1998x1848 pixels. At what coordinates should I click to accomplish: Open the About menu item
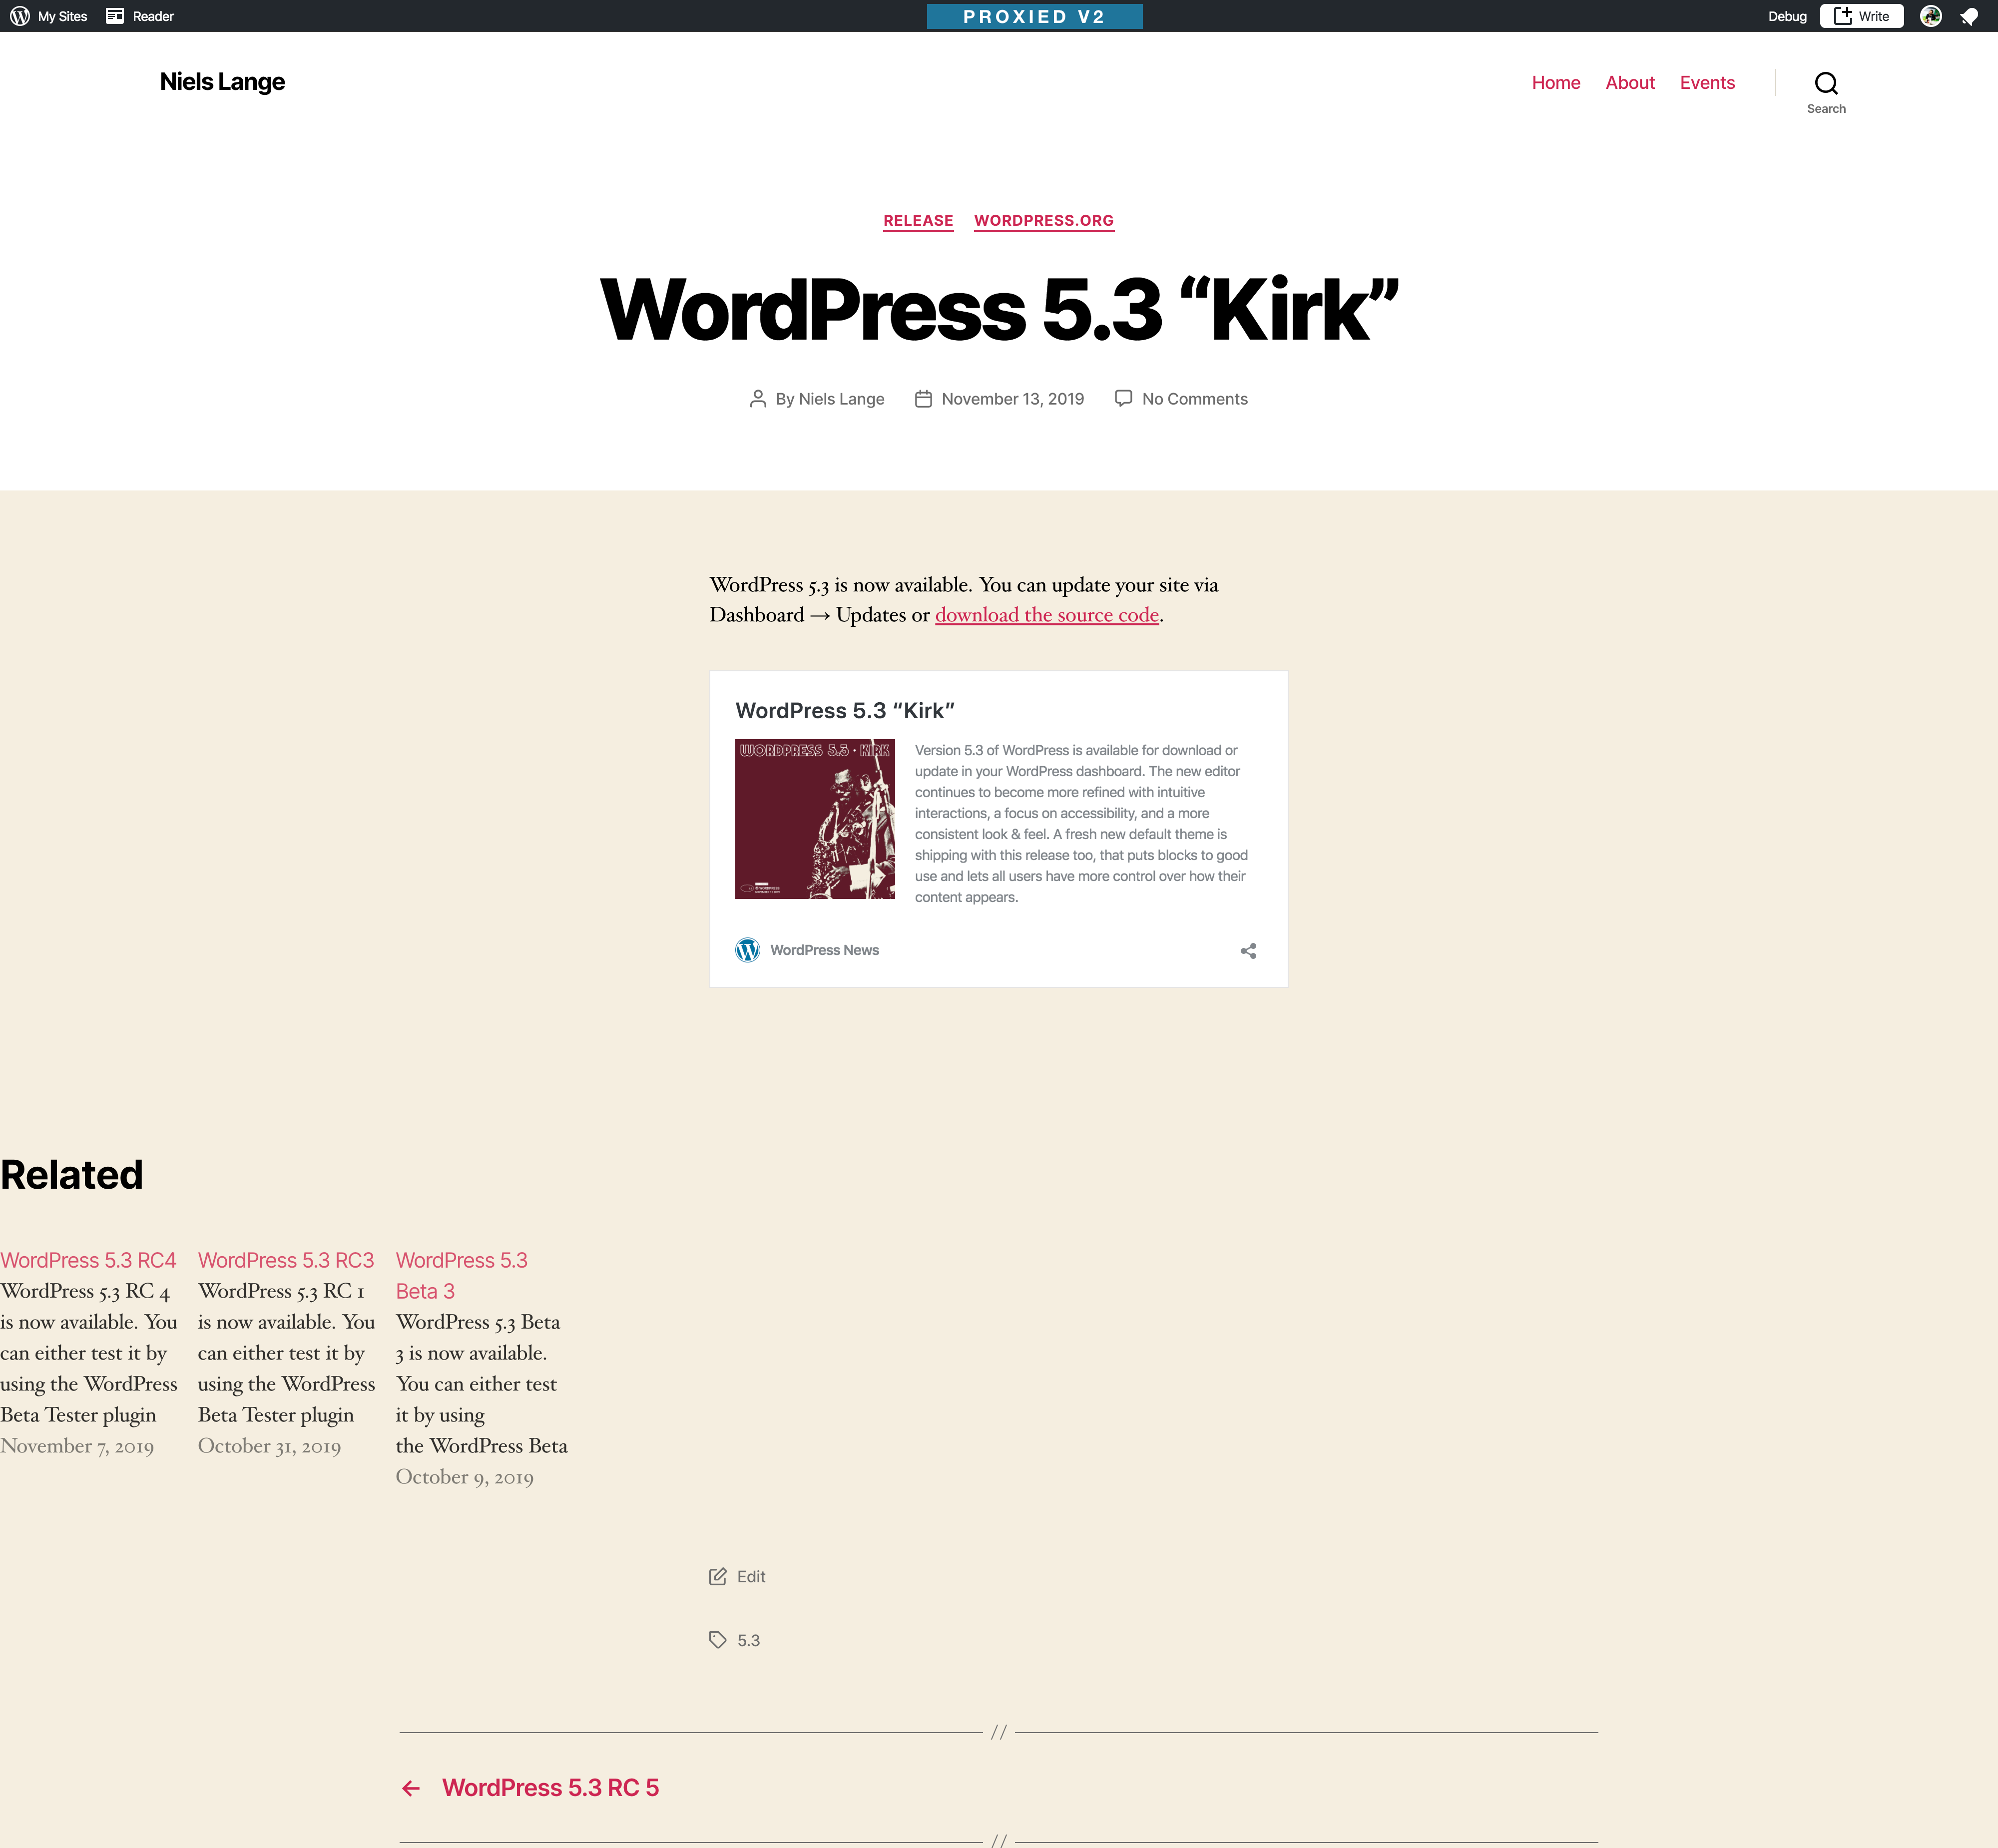(1630, 83)
